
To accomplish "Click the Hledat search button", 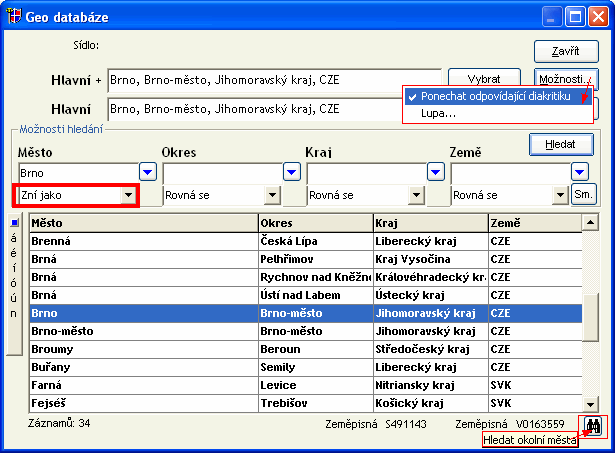I will coord(561,144).
